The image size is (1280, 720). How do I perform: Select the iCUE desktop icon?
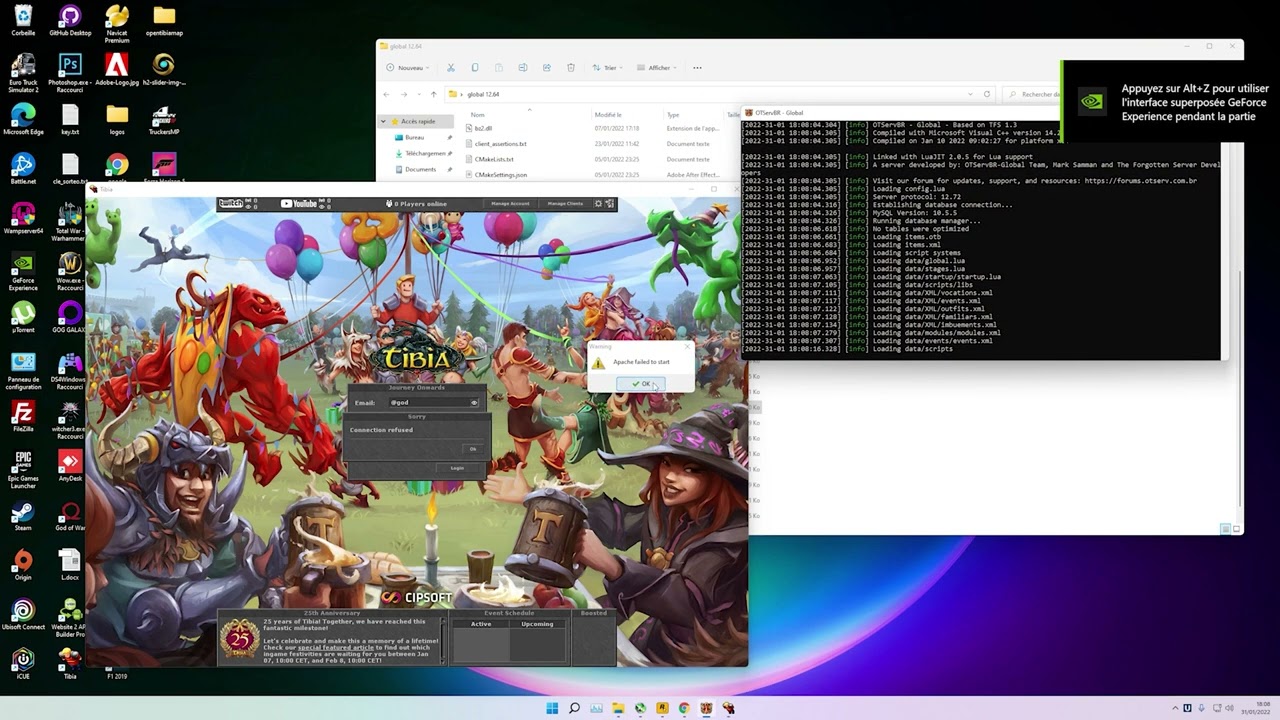[22, 663]
